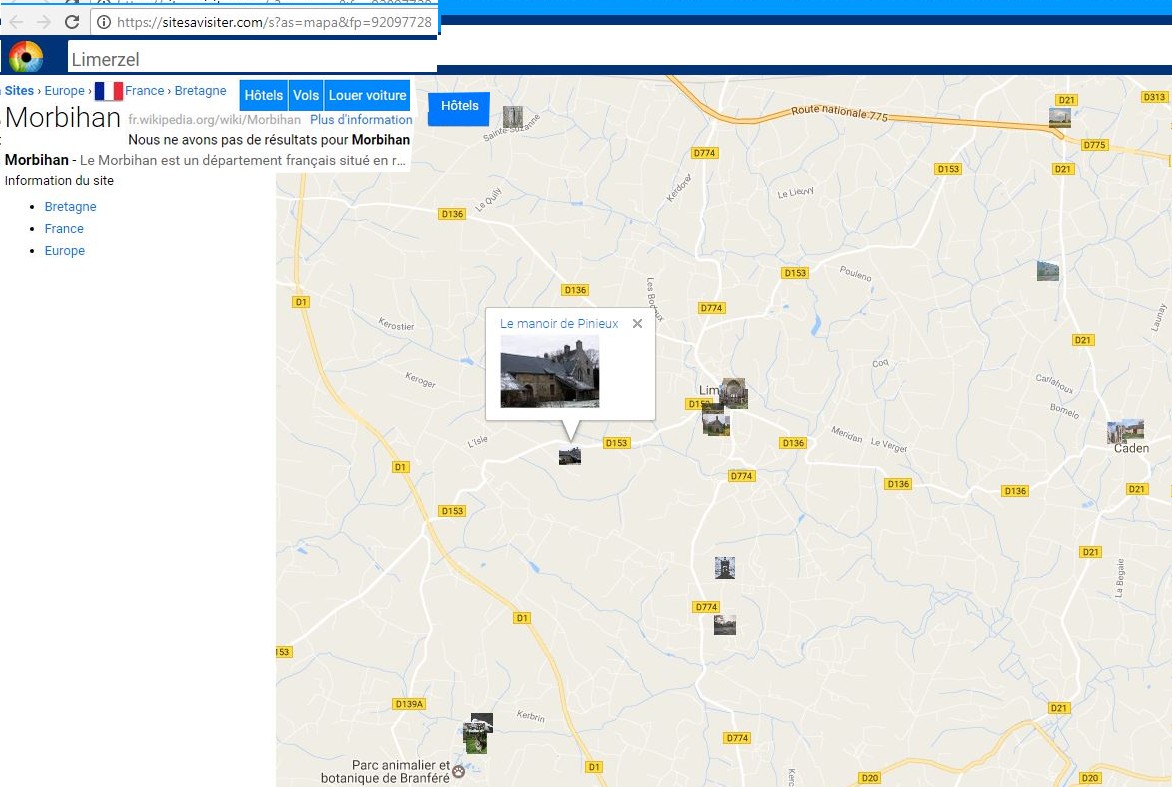
Task: Click the France list link
Action: click(64, 229)
